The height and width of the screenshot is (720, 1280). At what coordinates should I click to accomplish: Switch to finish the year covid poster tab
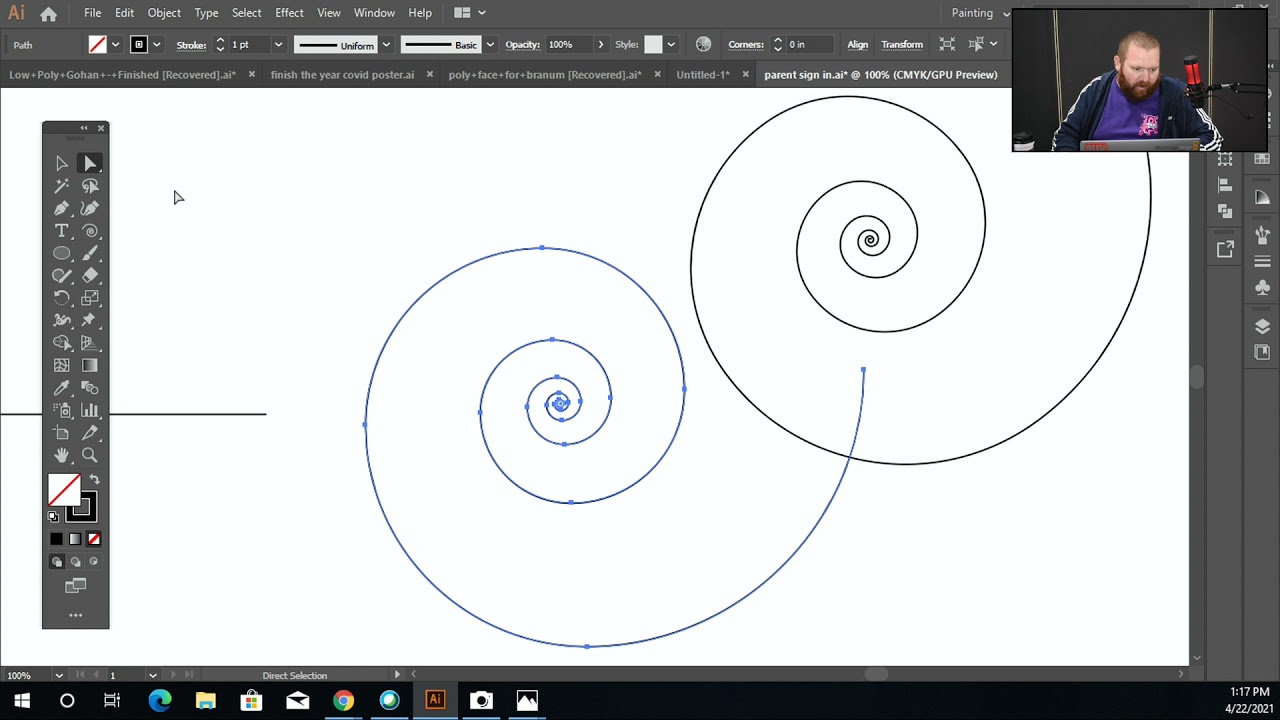tap(342, 74)
